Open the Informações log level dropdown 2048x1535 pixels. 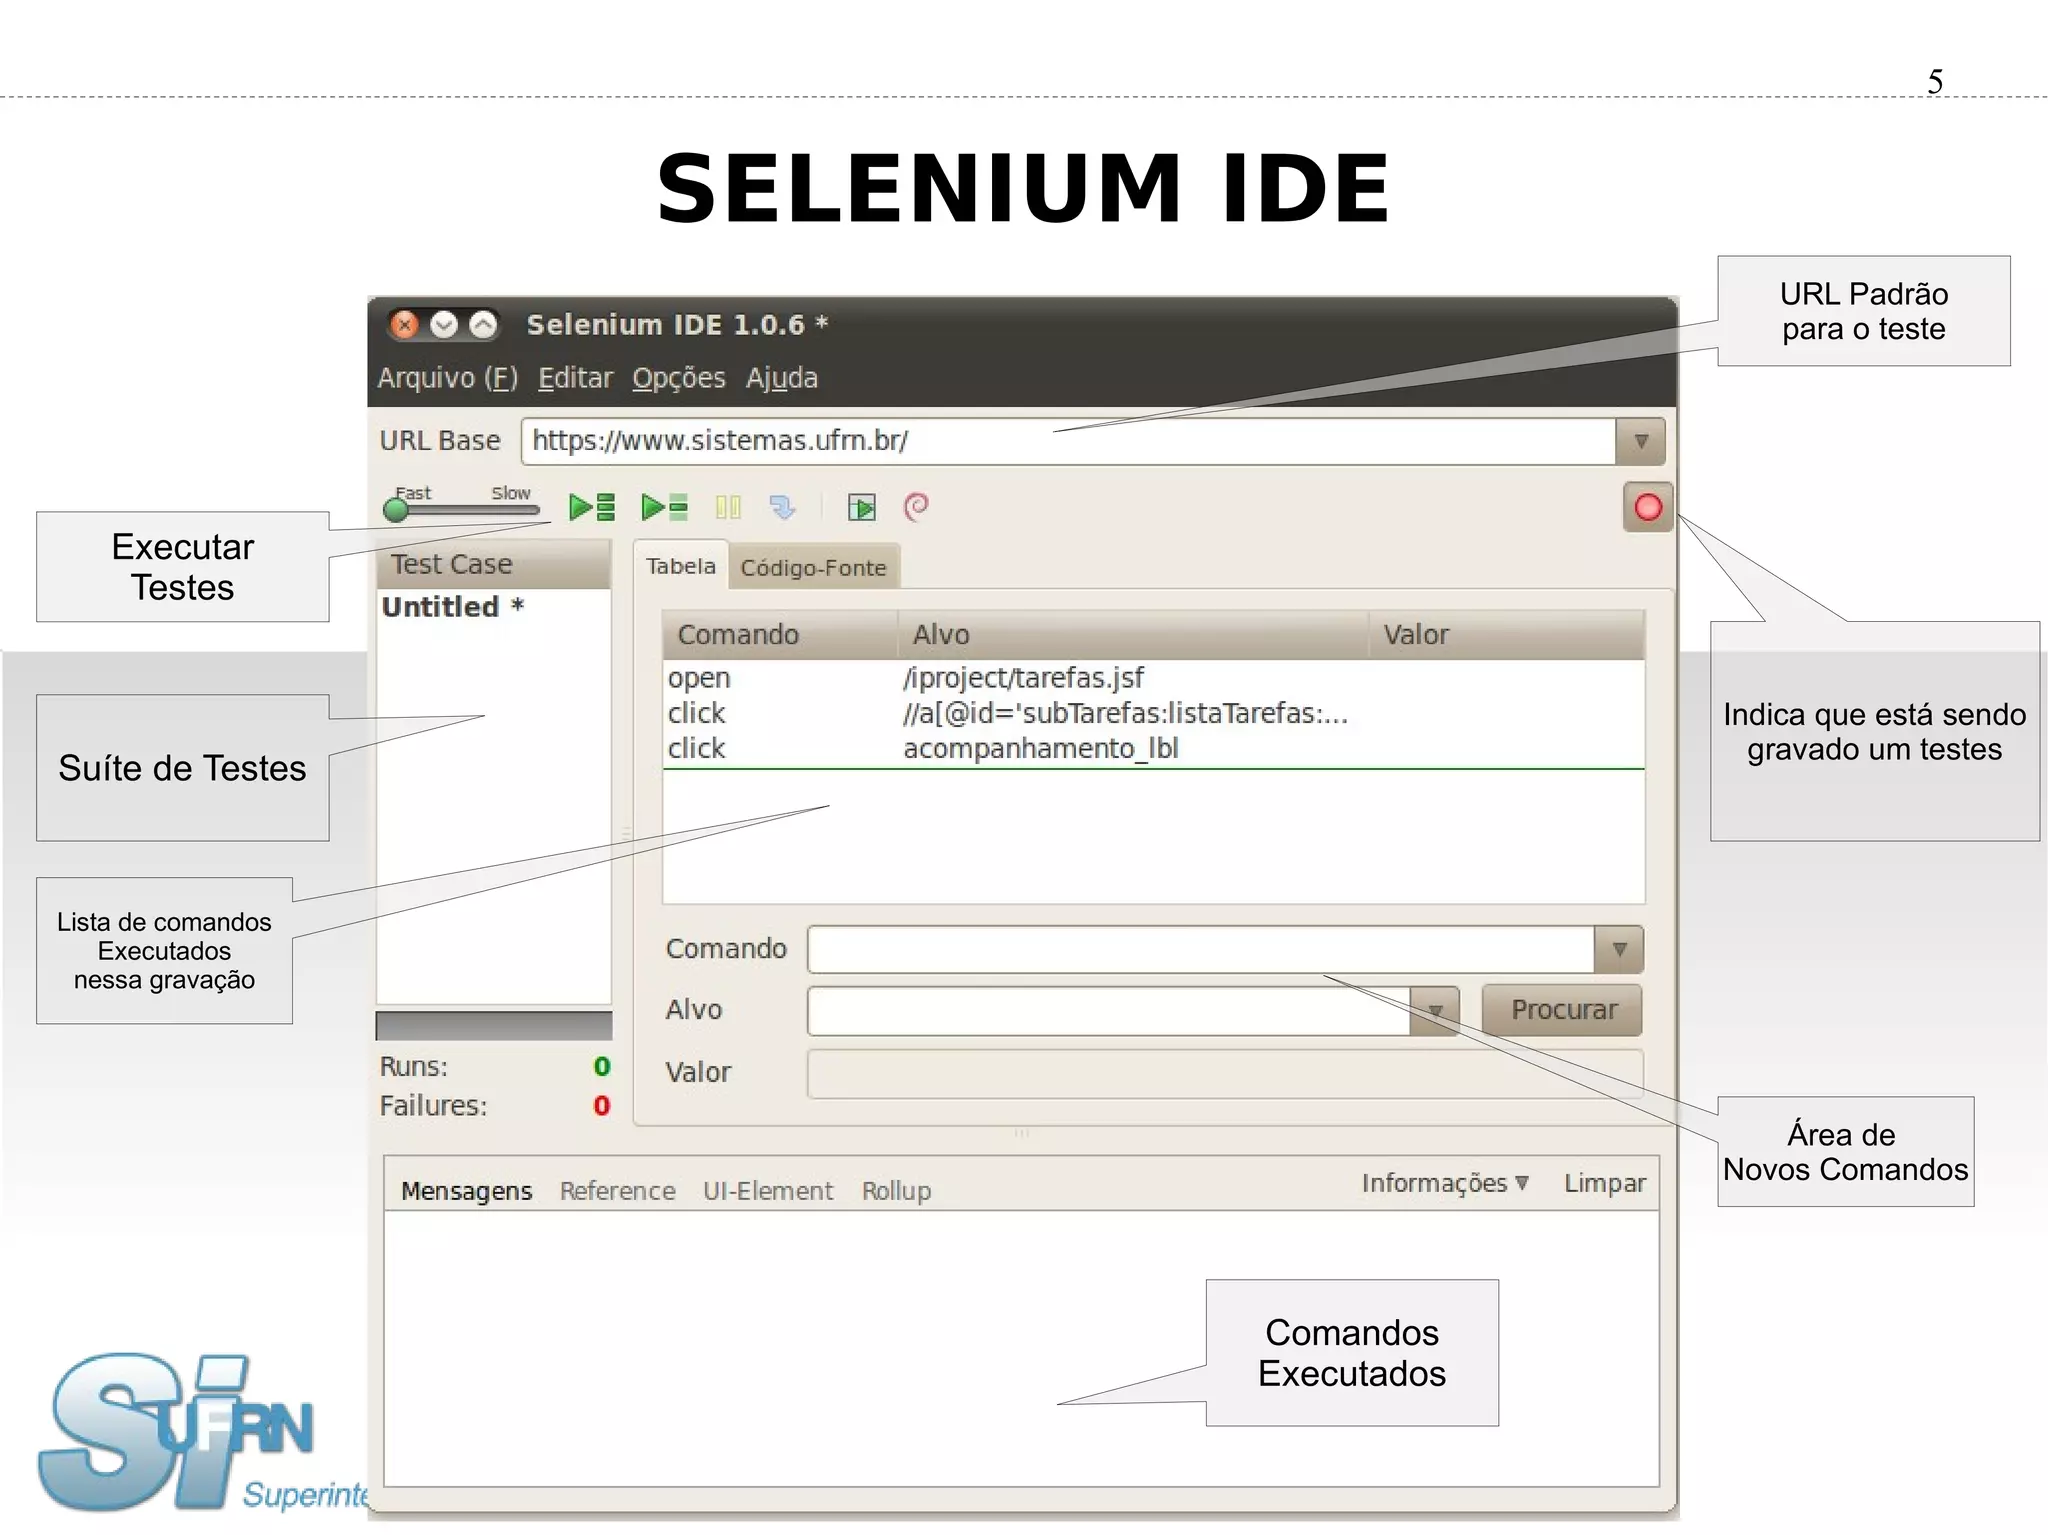(1445, 1183)
